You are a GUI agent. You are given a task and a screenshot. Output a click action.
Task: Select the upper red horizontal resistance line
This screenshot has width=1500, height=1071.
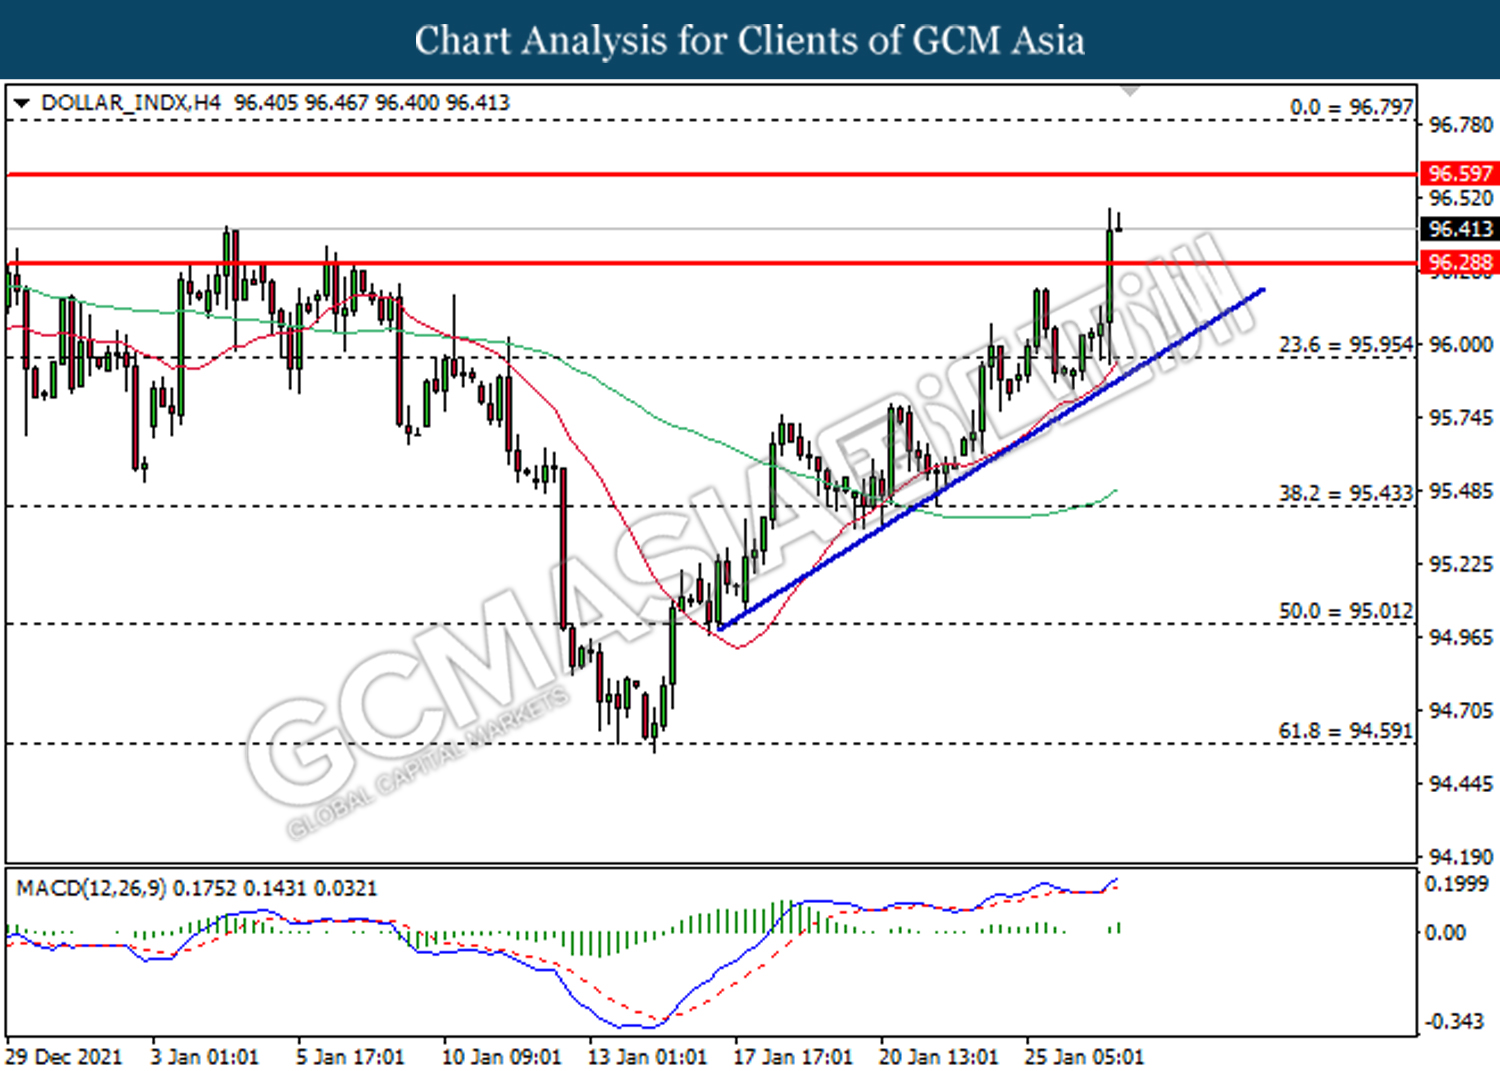pos(711,175)
